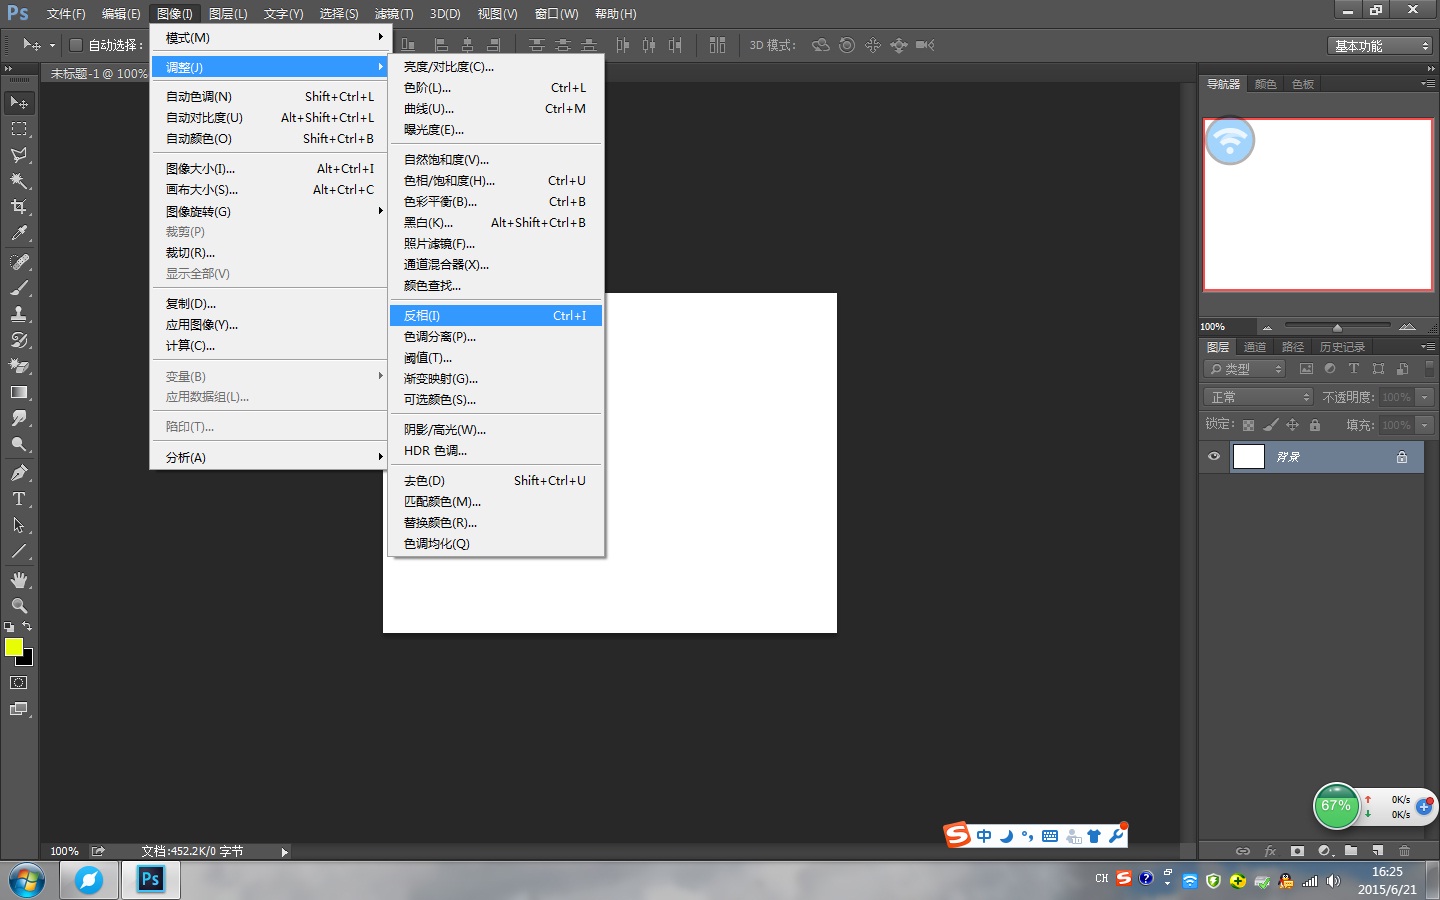This screenshot has height=900, width=1440.
Task: Enable the 自动选择 checkbox
Action: tap(76, 45)
